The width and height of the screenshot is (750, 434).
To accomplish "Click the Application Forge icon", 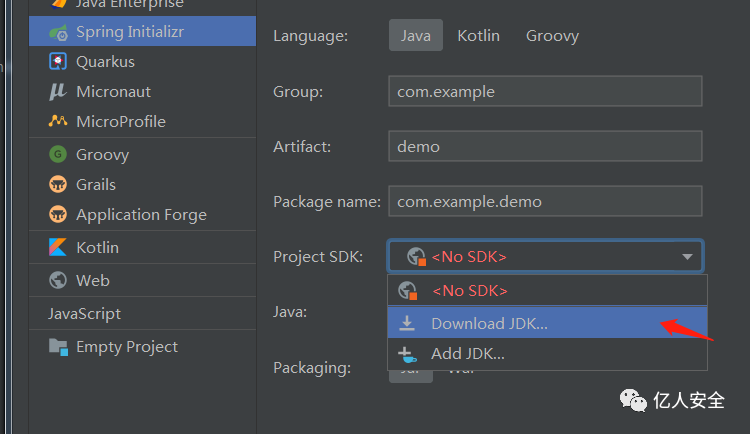I will (x=58, y=214).
